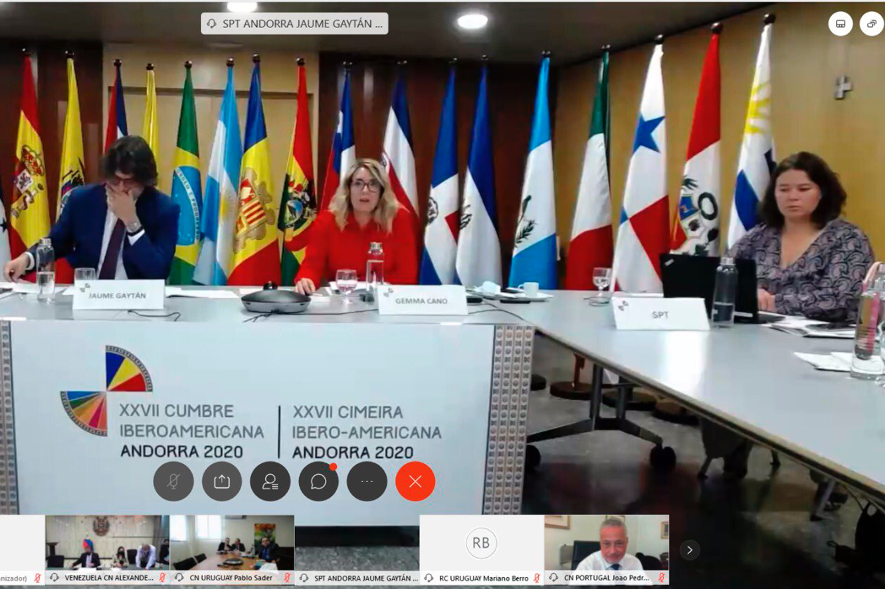Unmute the microphone in the call controls
Screen dimensions: 885x589
(173, 481)
